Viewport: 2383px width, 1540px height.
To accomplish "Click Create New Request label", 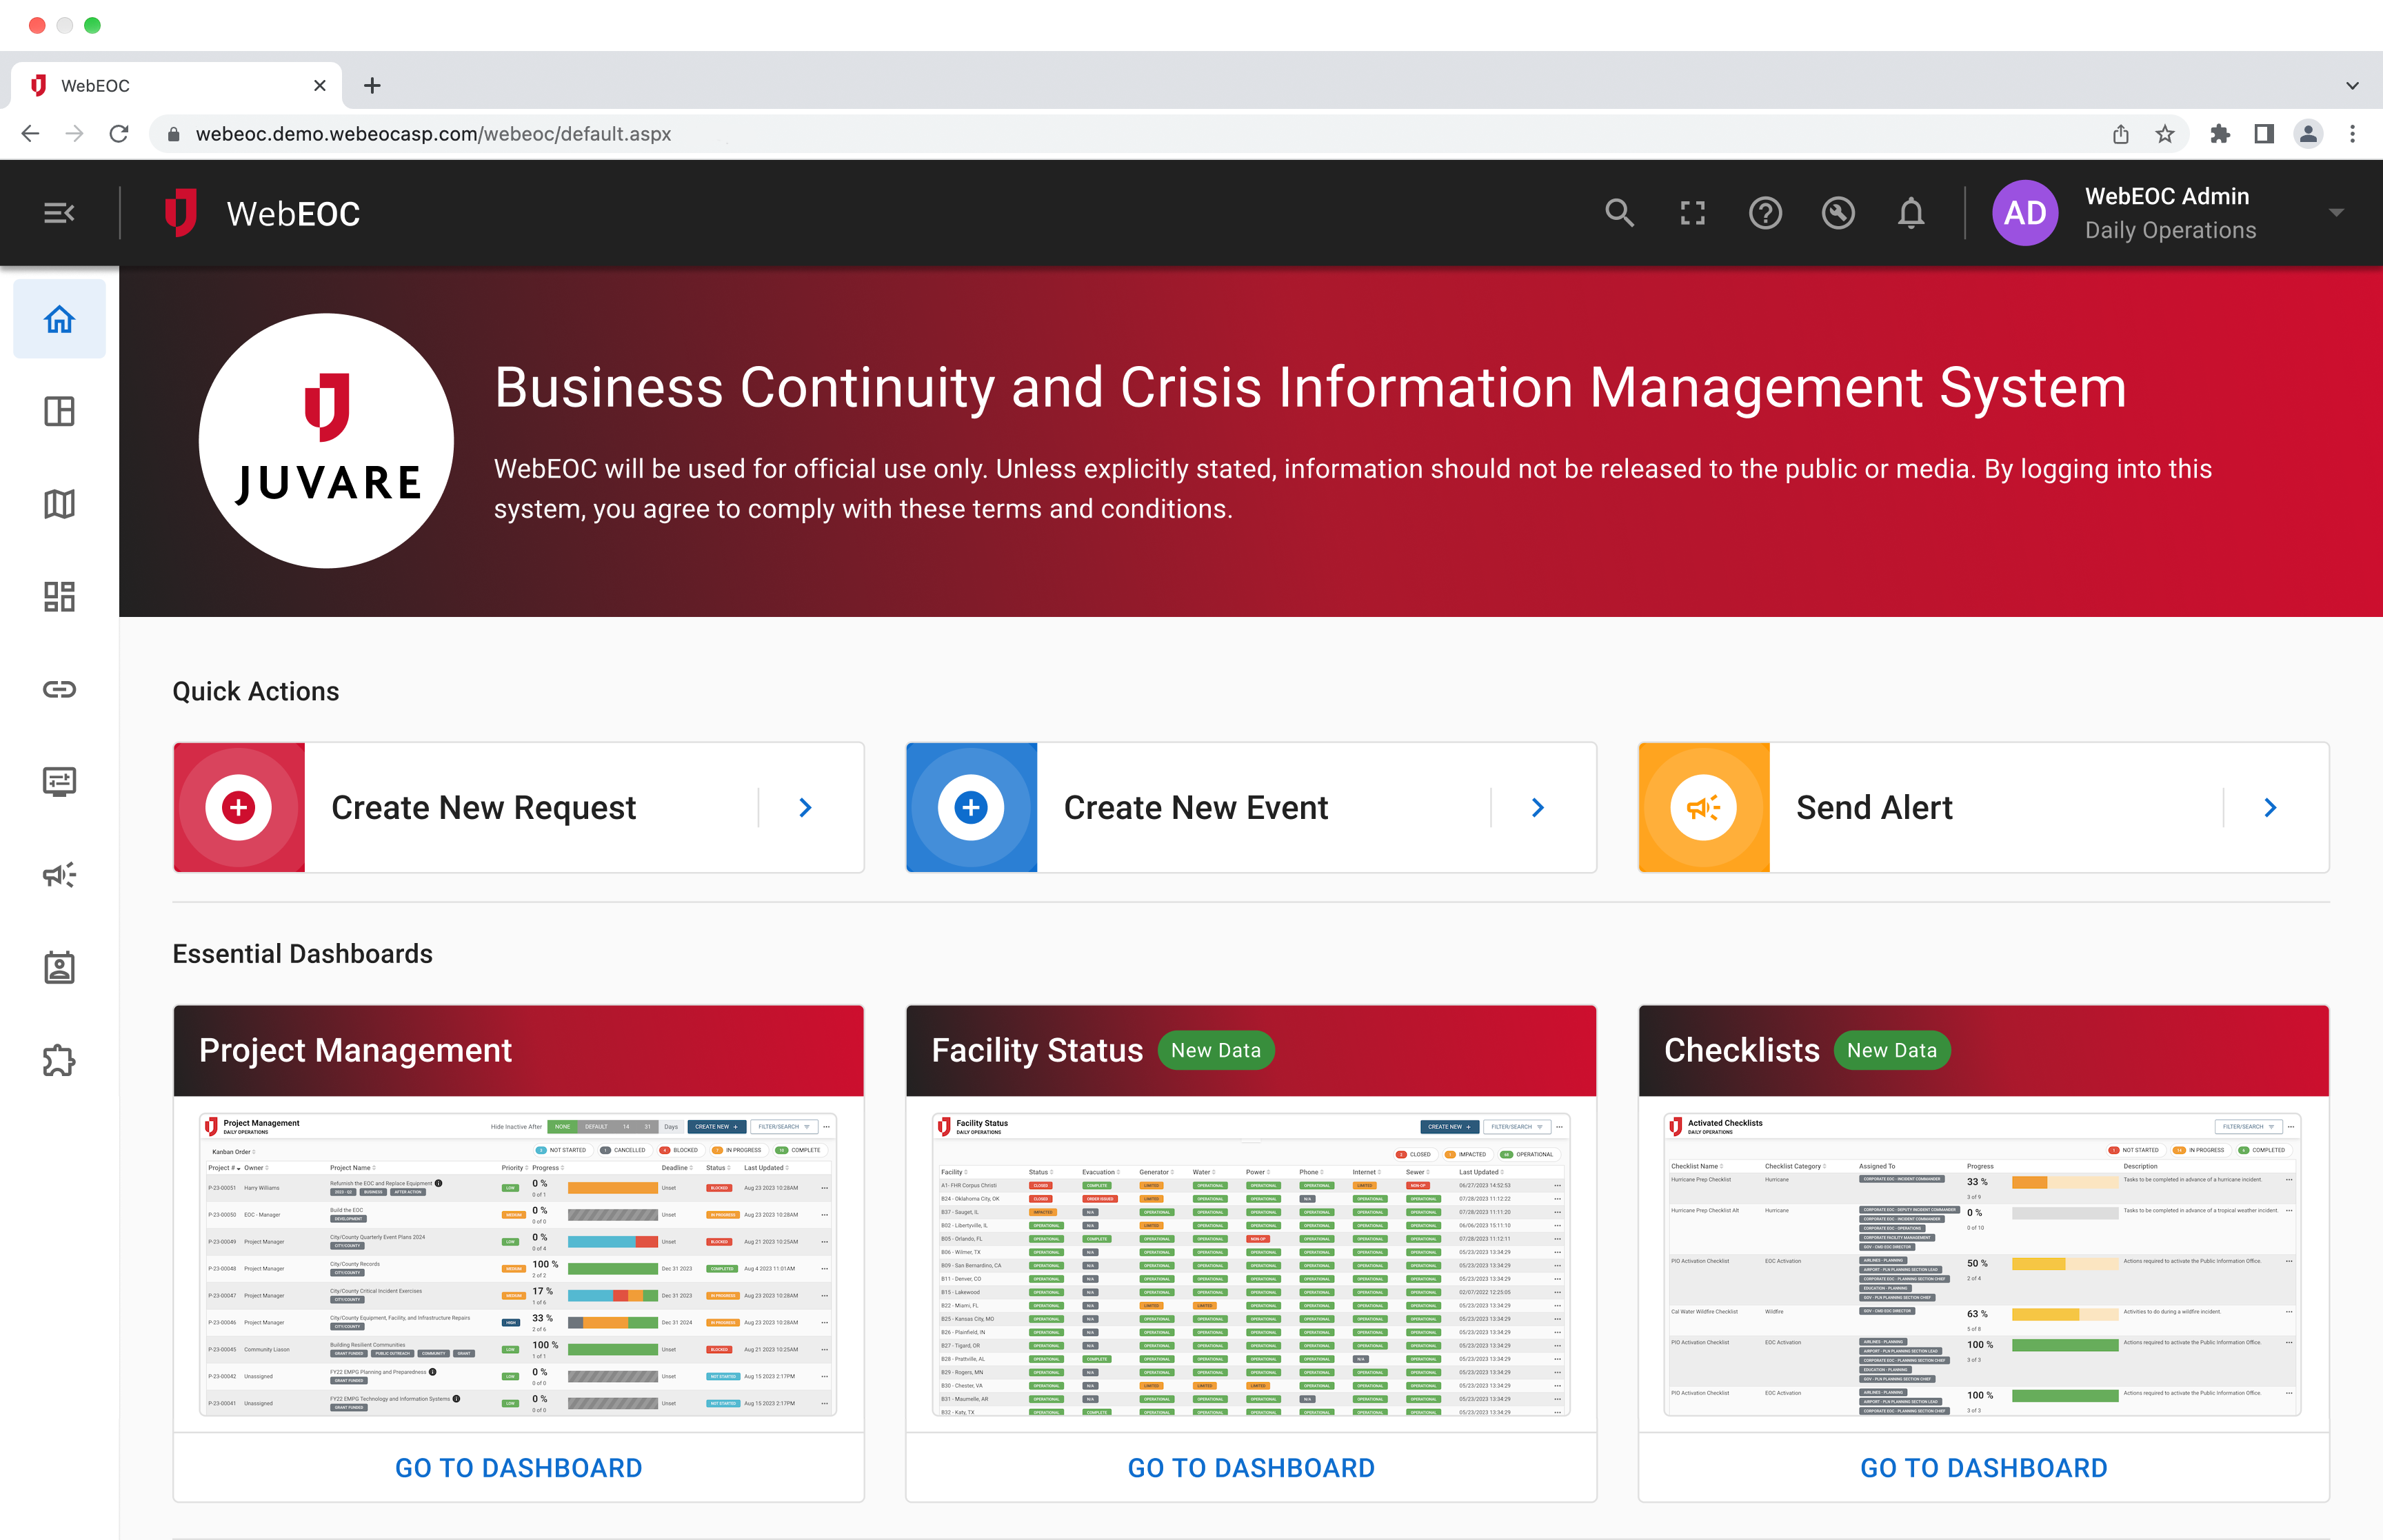I will tap(483, 807).
